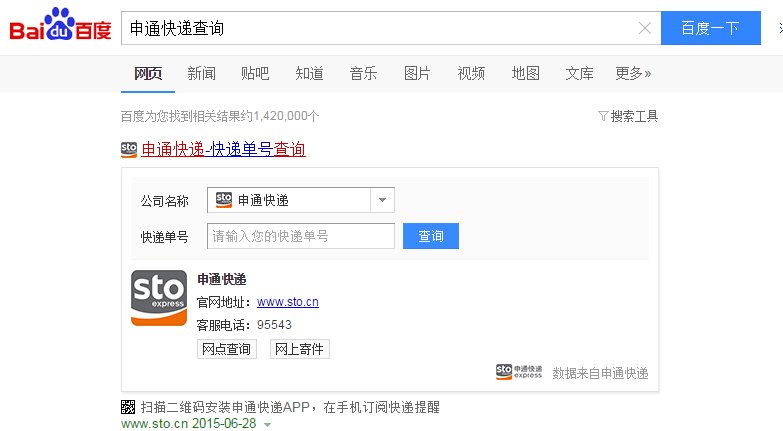Click the 快递单号 tracking number input
Viewport: 783px width, 431px height.
[x=301, y=236]
